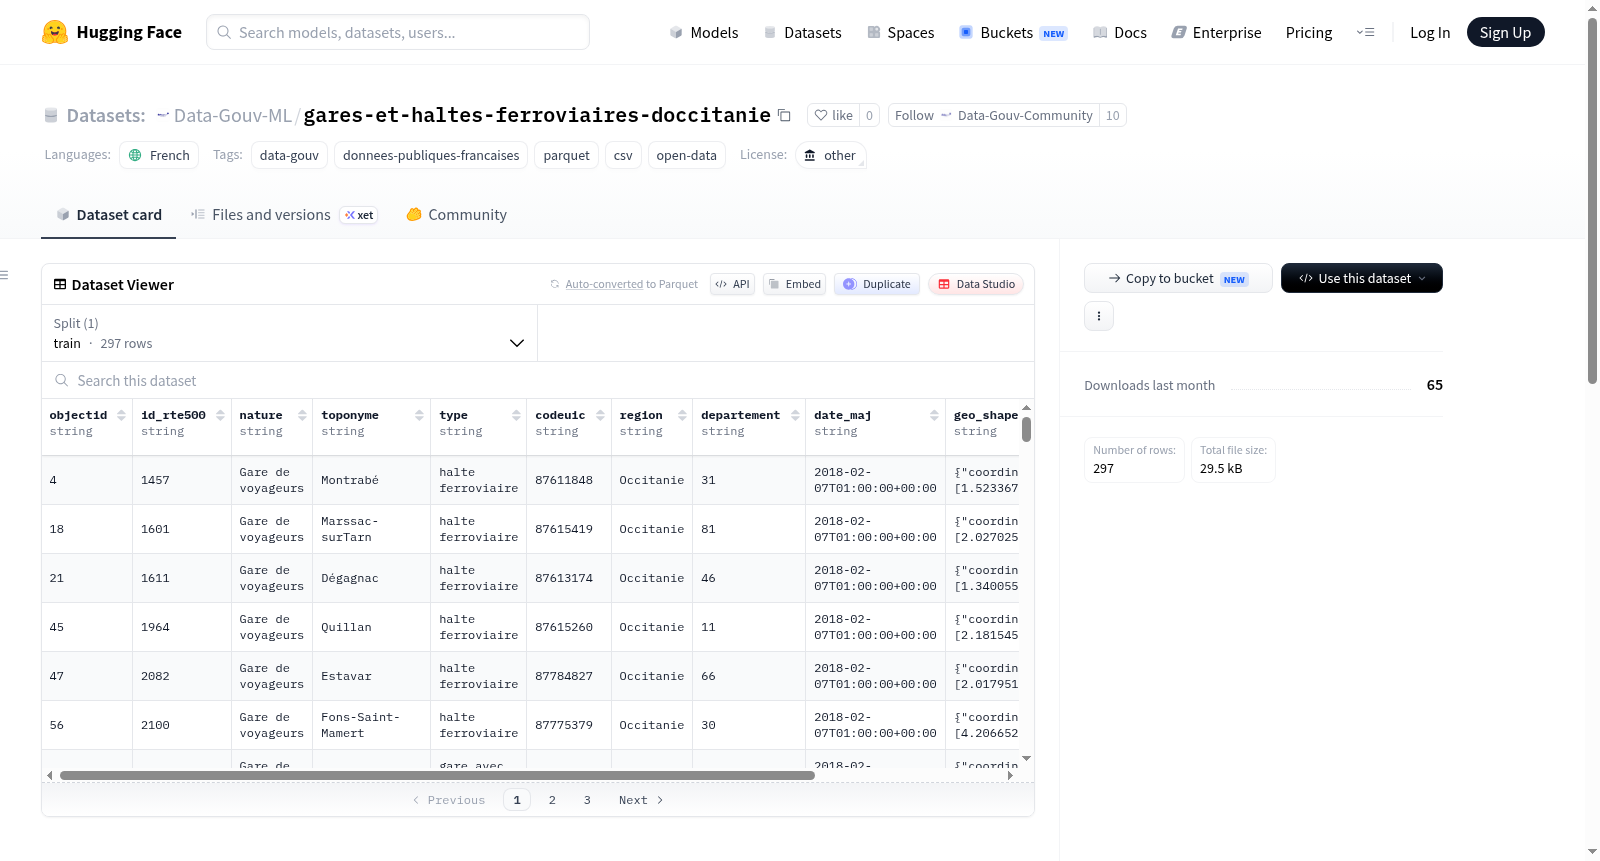Click the Duplicate button

(x=877, y=284)
